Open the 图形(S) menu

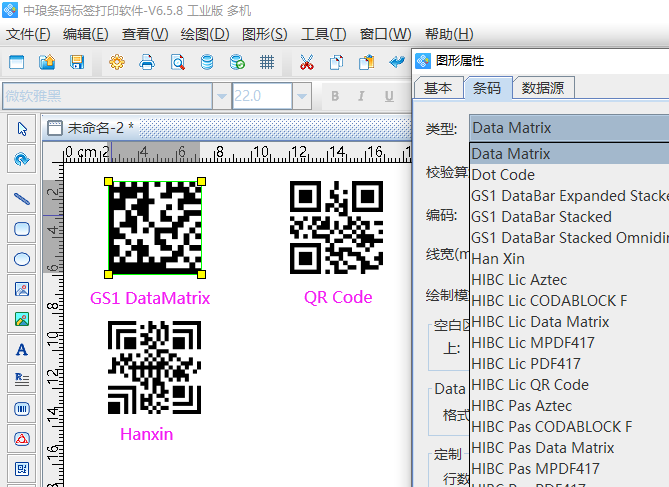[x=264, y=34]
